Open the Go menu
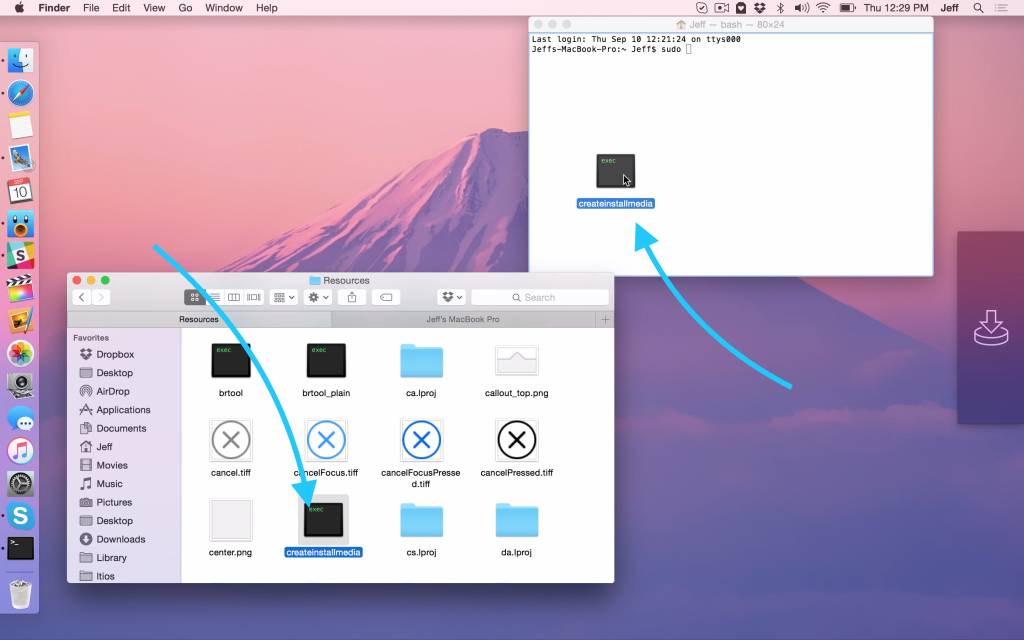Screen dimensions: 1024x640 pos(185,8)
